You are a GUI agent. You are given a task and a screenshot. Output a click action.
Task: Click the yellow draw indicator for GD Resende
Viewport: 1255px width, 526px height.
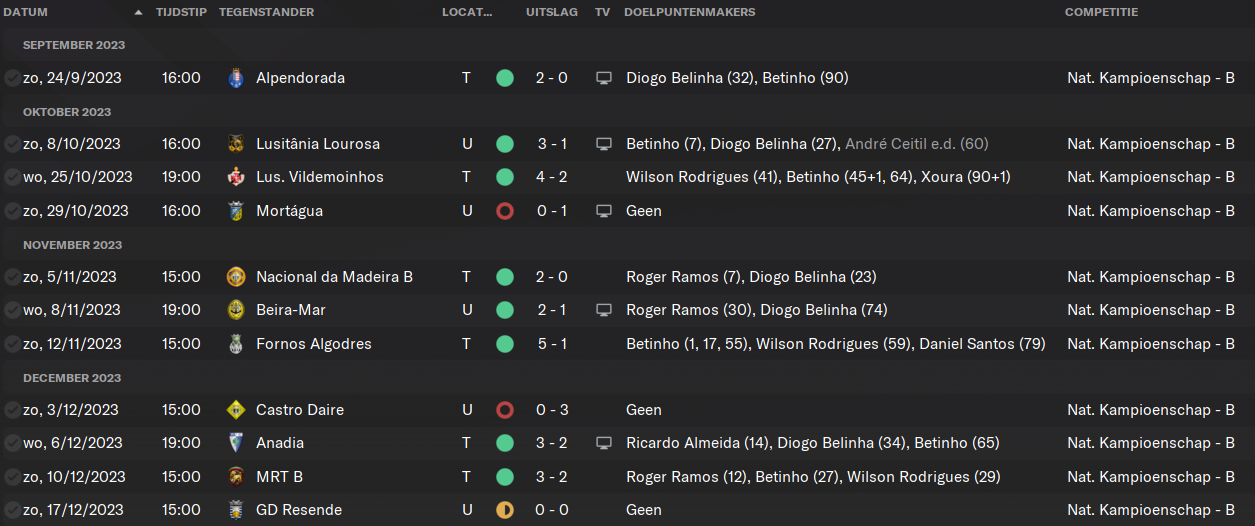point(505,510)
